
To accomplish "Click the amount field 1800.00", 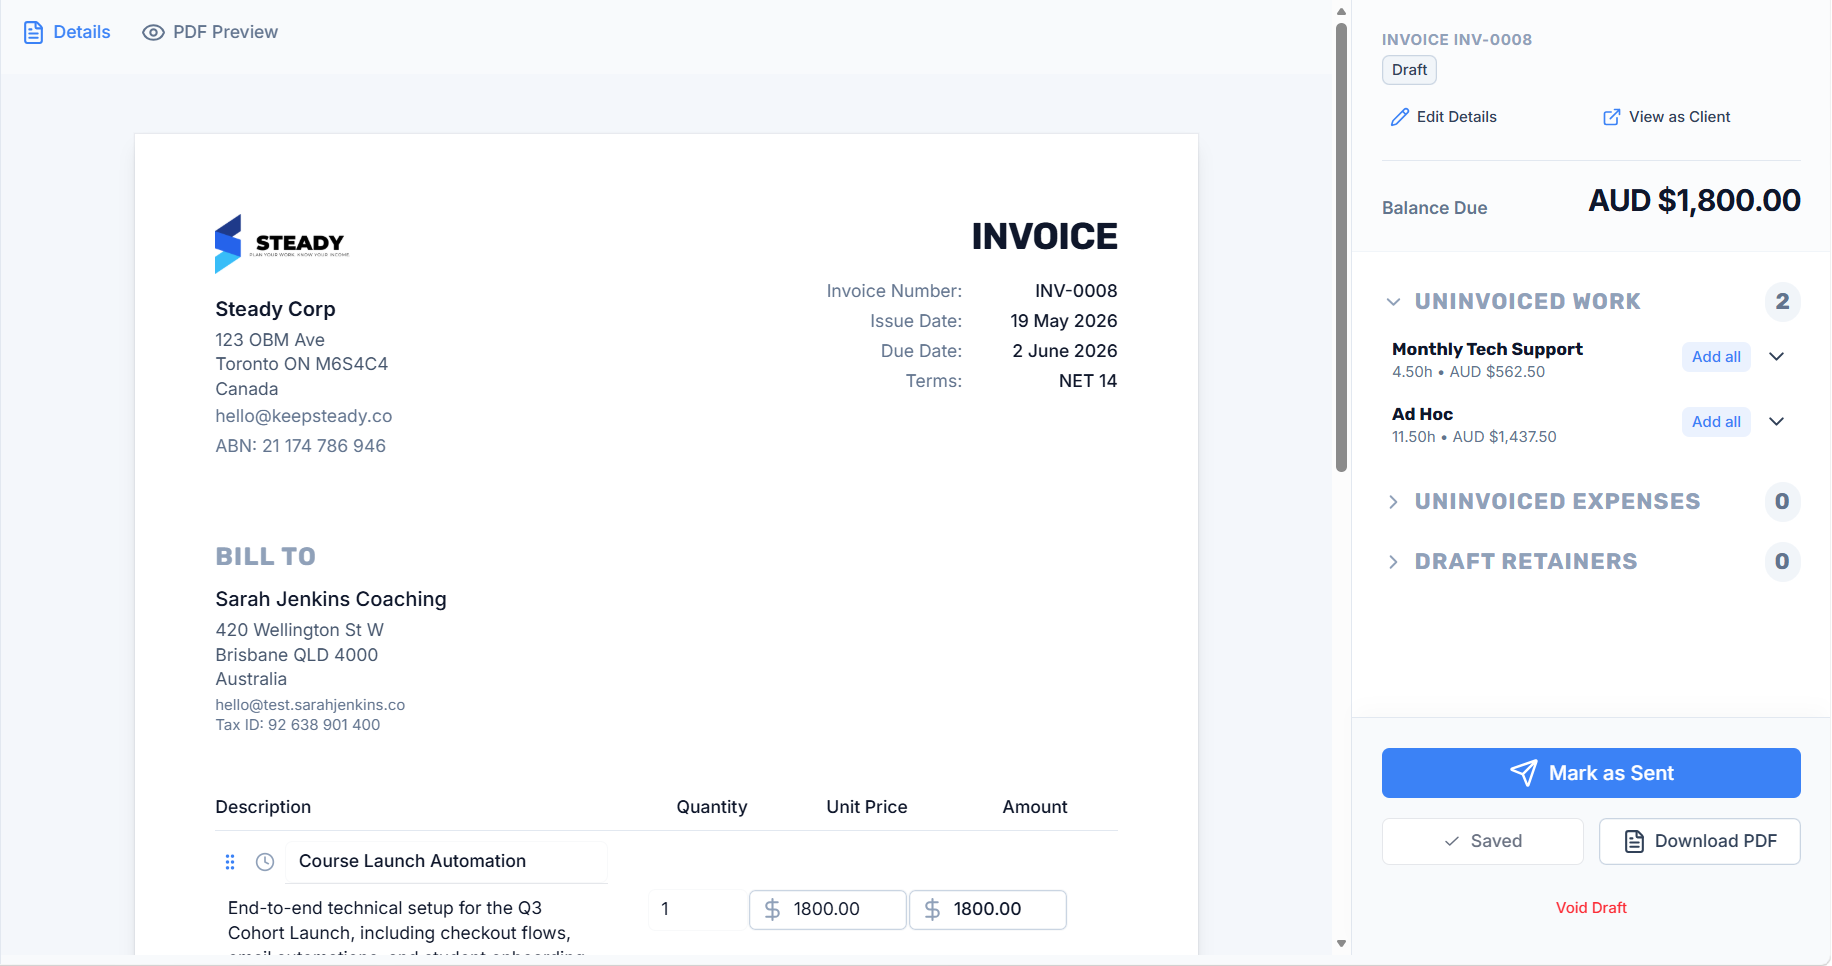I will pyautogui.click(x=988, y=909).
